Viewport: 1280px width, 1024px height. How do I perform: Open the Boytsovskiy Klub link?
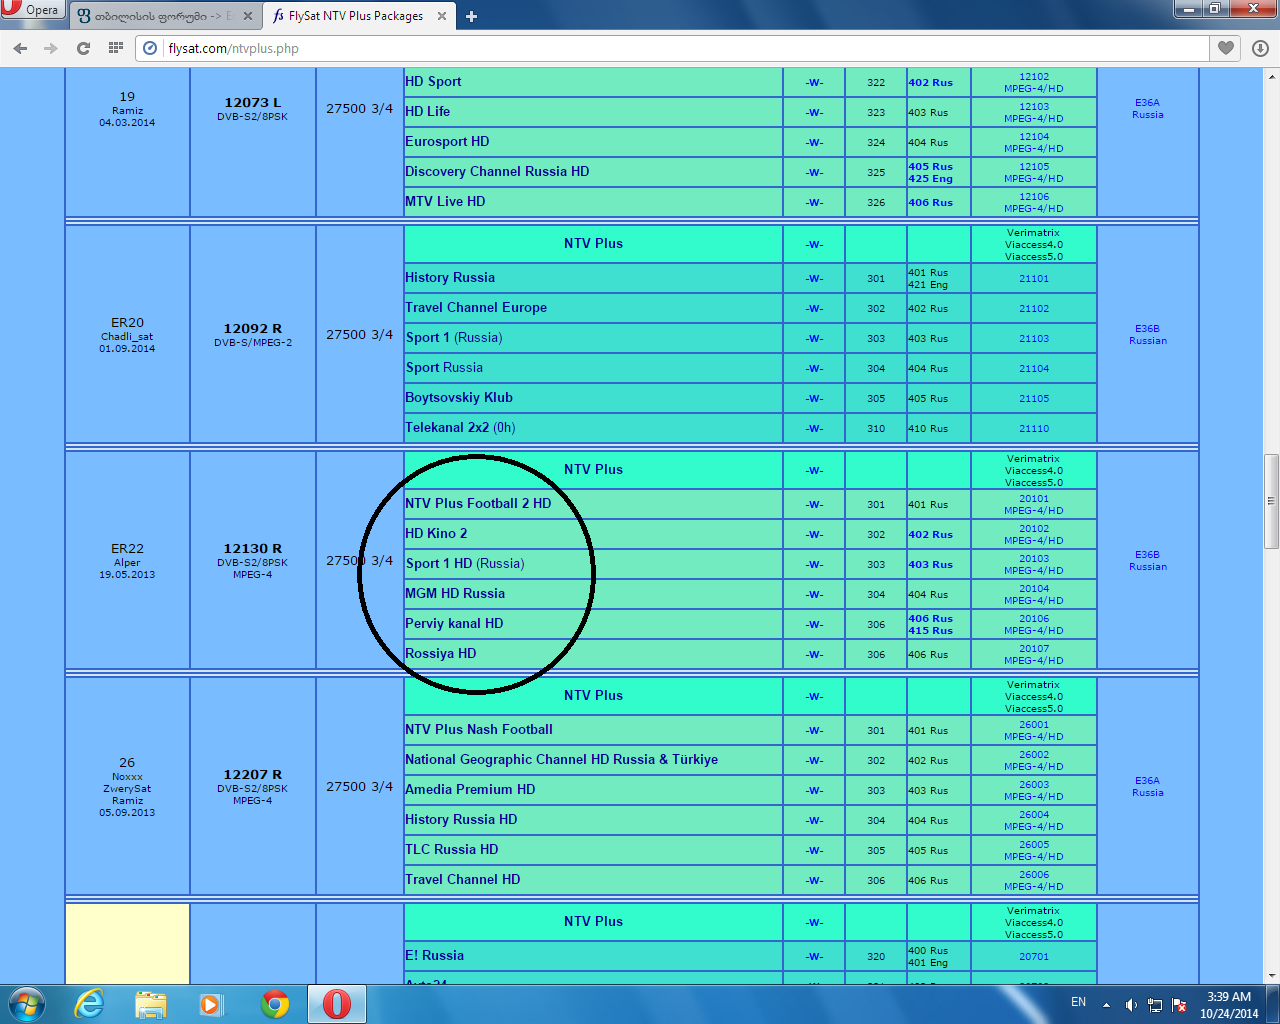(x=459, y=398)
